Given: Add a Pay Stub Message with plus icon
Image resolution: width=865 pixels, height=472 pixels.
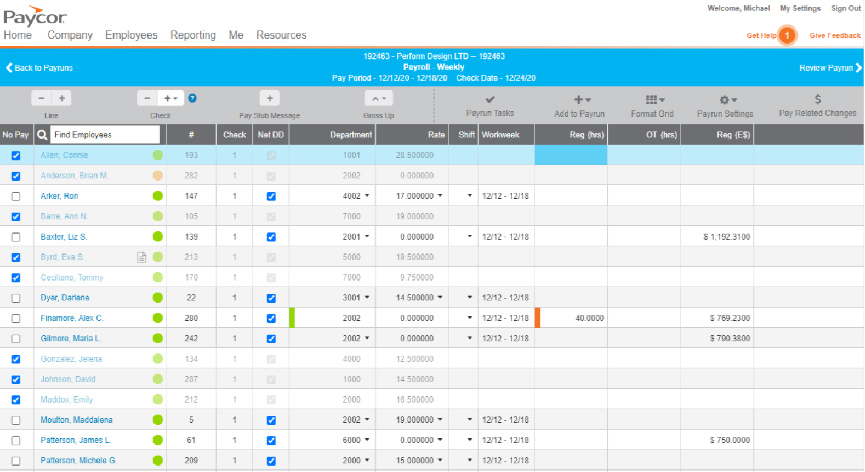Looking at the screenshot, I should (270, 98).
